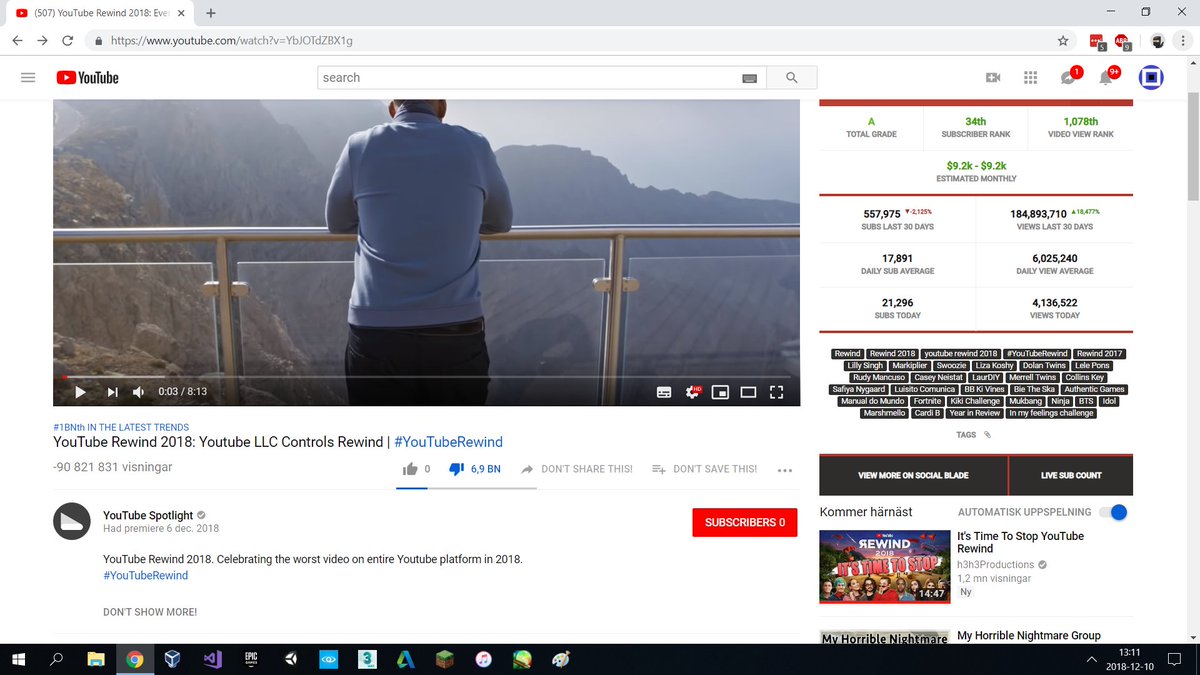Open the three-dot more actions menu
This screenshot has height=675, width=1200.
coord(784,470)
